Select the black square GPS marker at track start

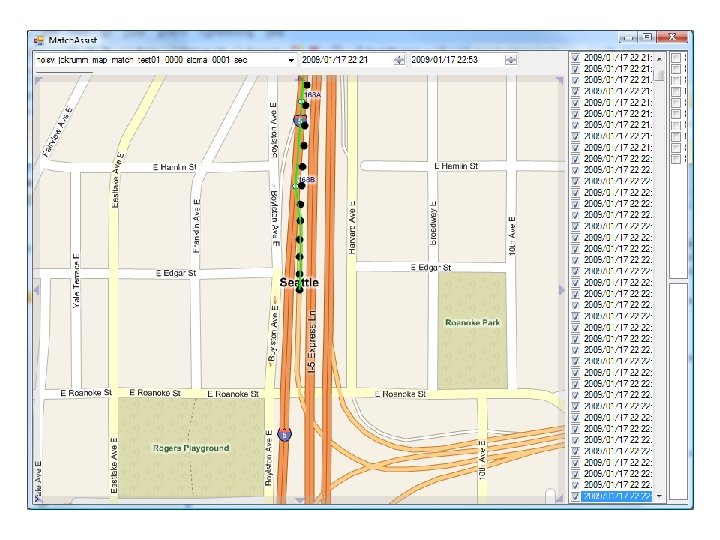coord(307,85)
